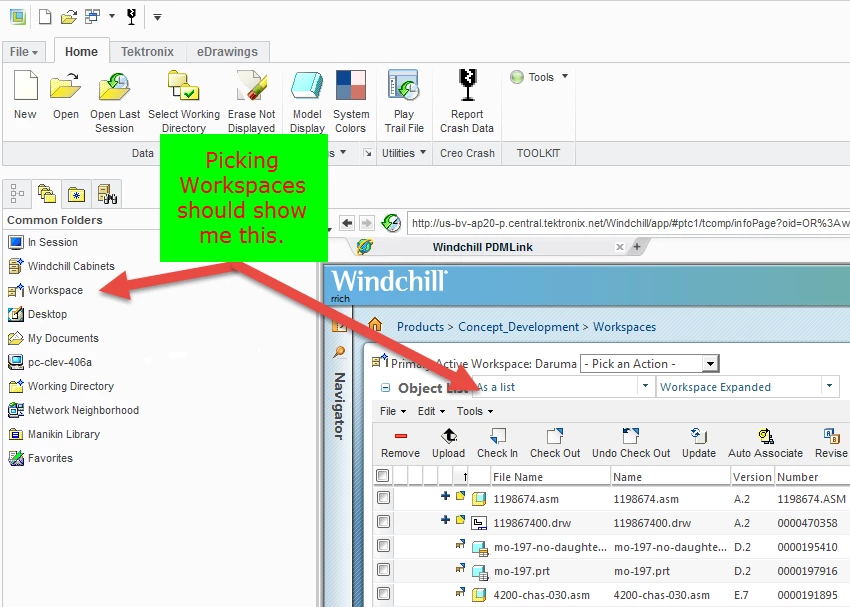Click Concept_Development breadcrumb link
Screen dimensions: 850x607
click(518, 327)
